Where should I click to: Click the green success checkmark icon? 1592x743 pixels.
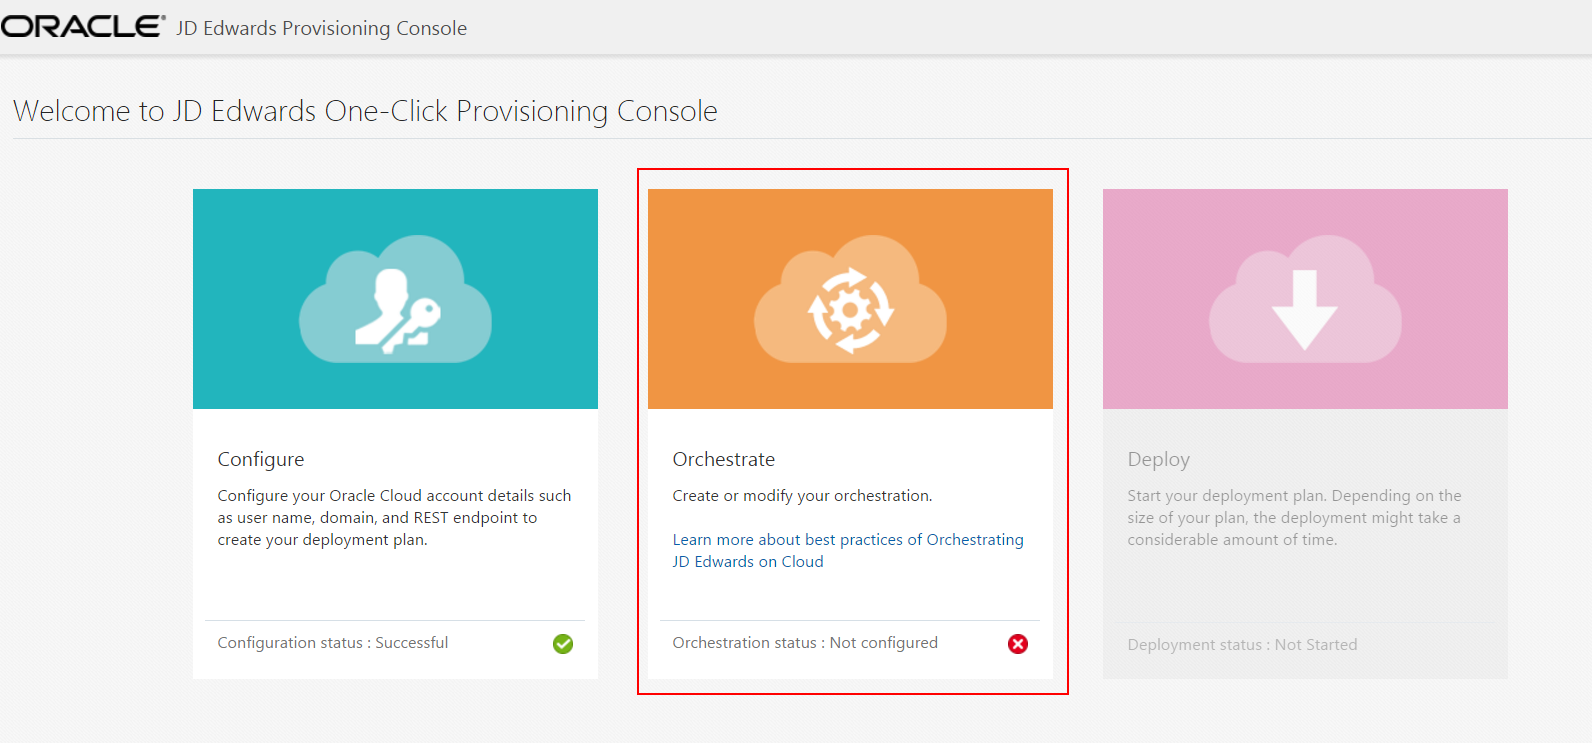[x=563, y=644]
